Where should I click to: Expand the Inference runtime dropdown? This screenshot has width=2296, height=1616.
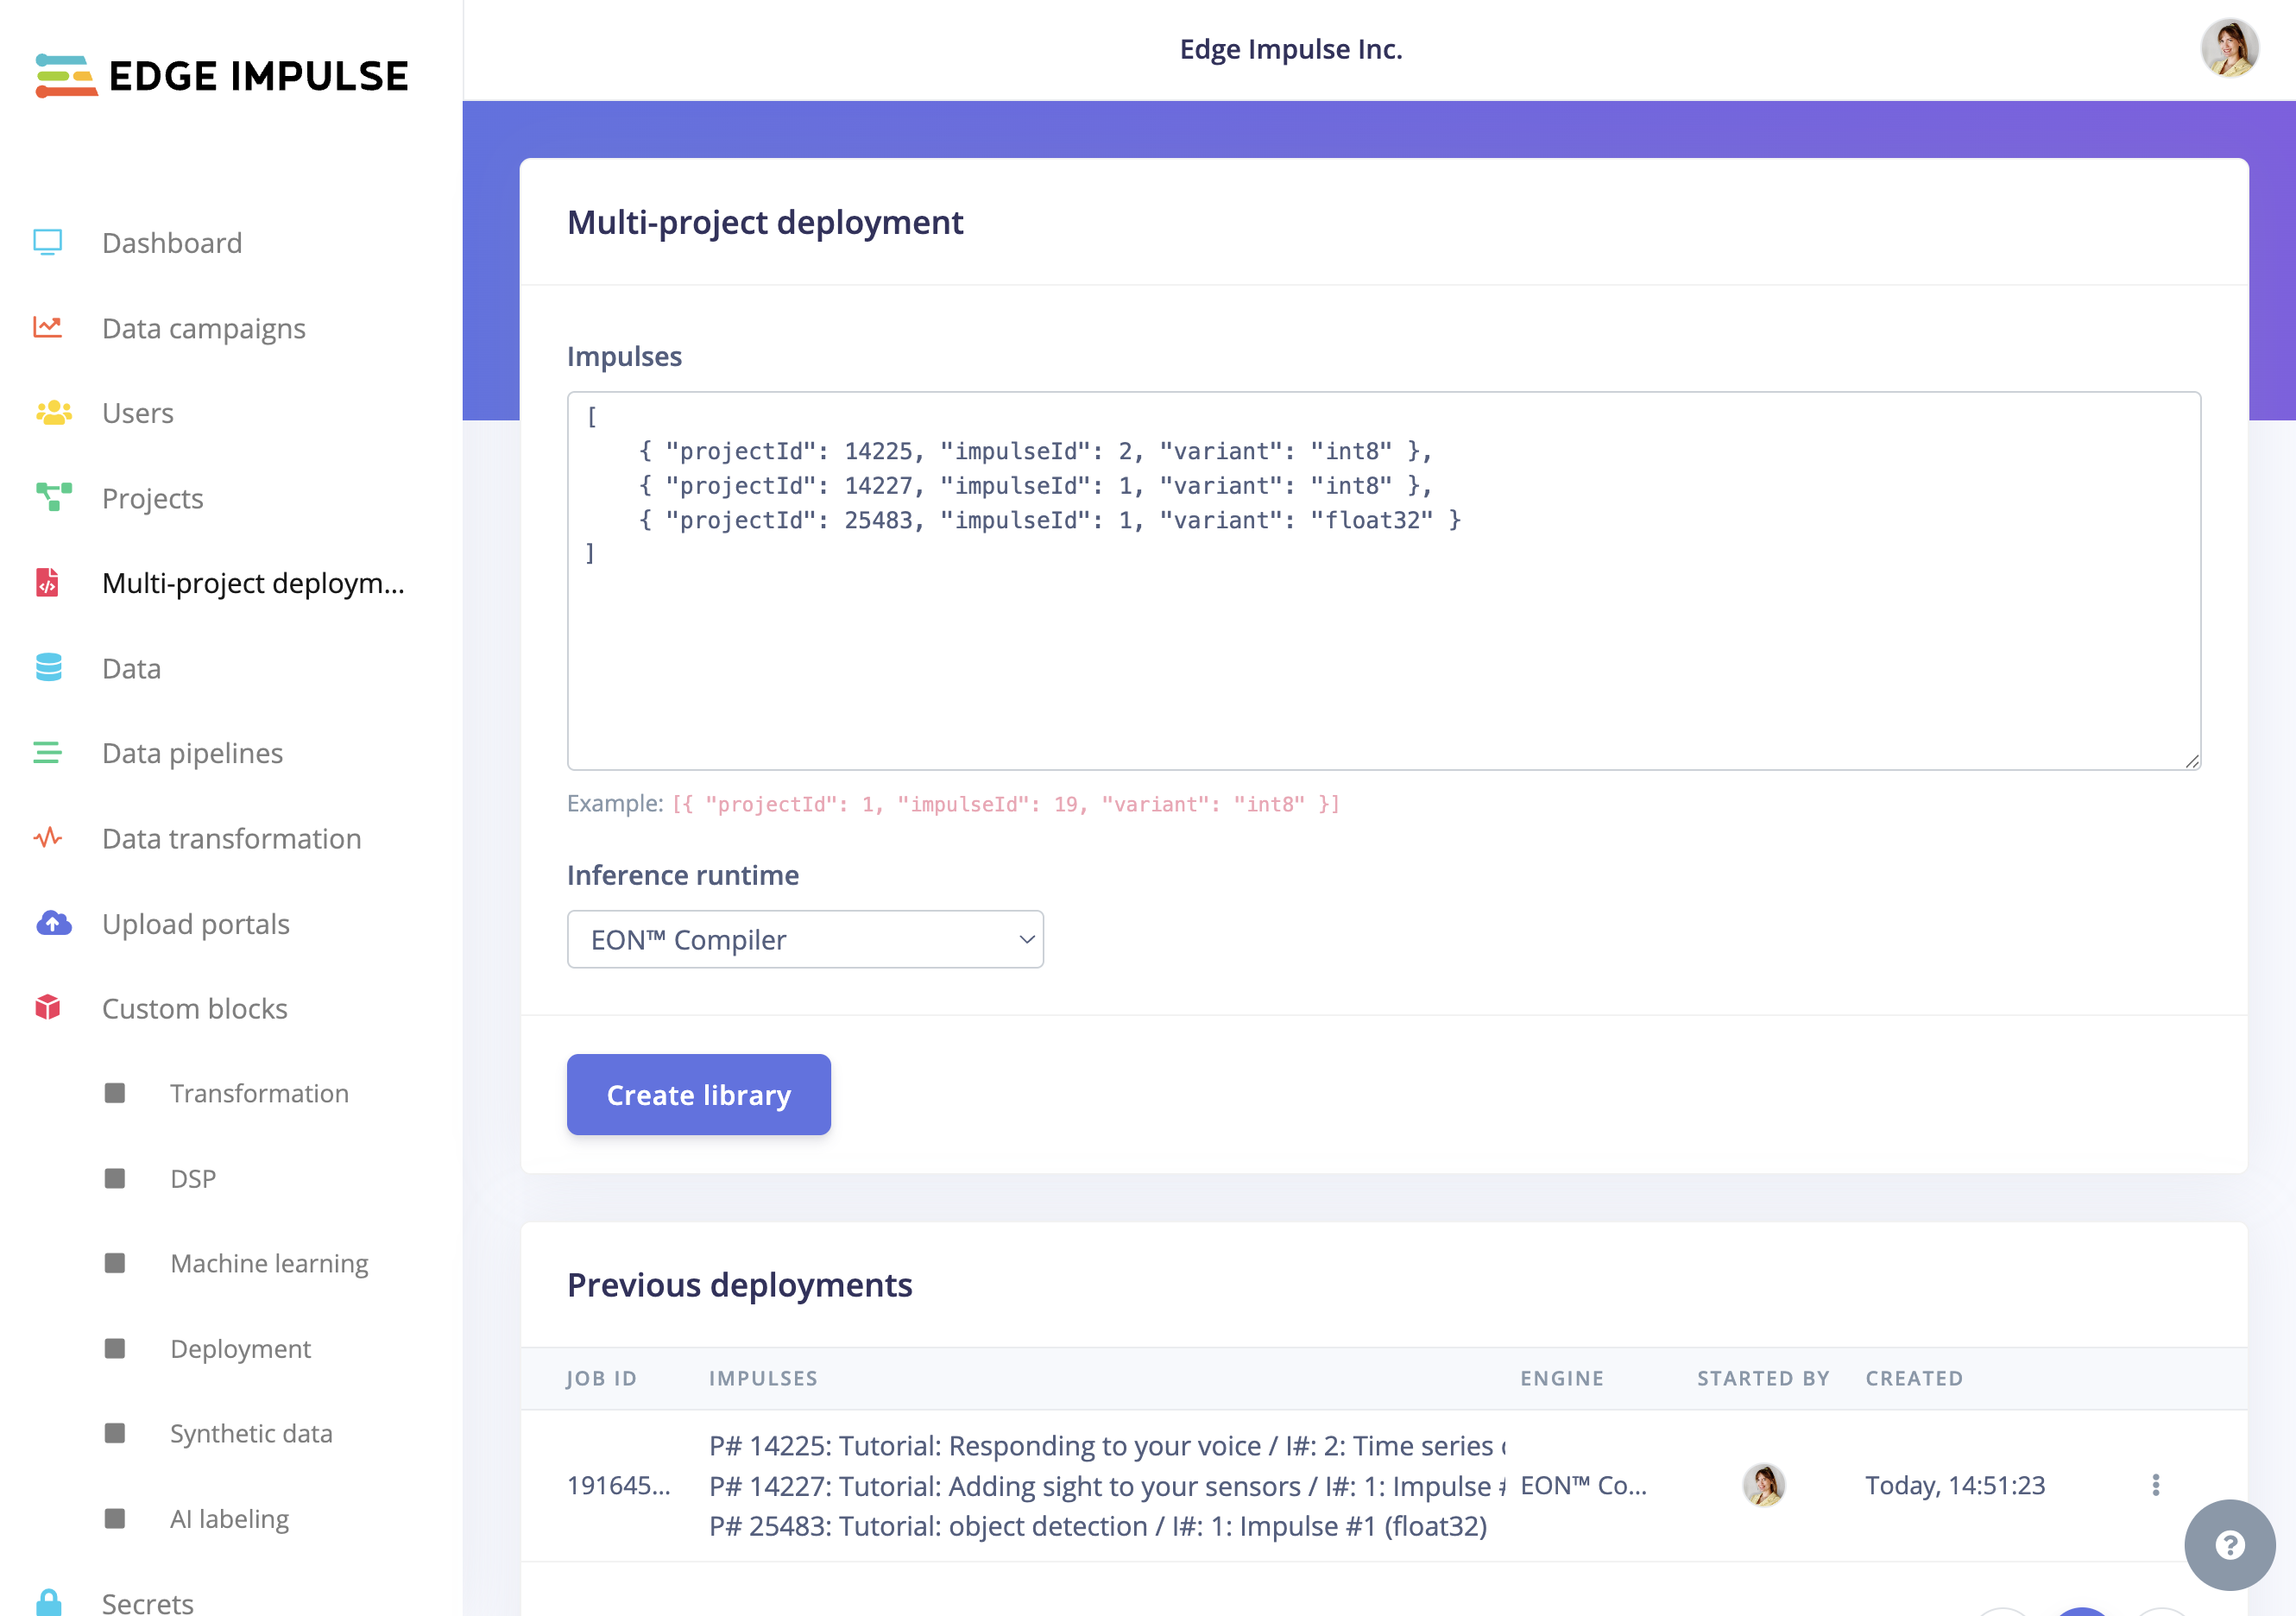pos(805,939)
